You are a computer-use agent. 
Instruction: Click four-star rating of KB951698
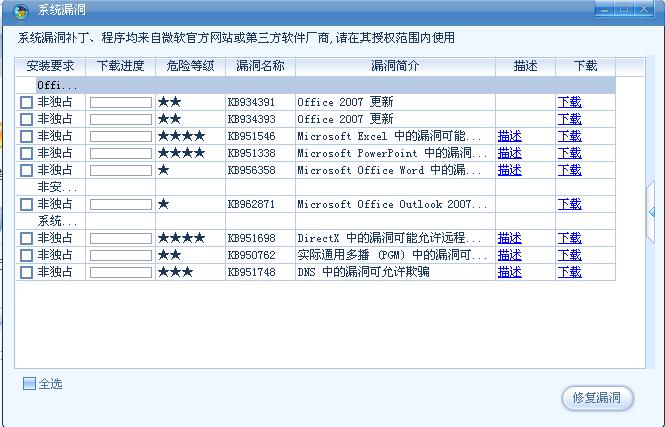(x=181, y=238)
